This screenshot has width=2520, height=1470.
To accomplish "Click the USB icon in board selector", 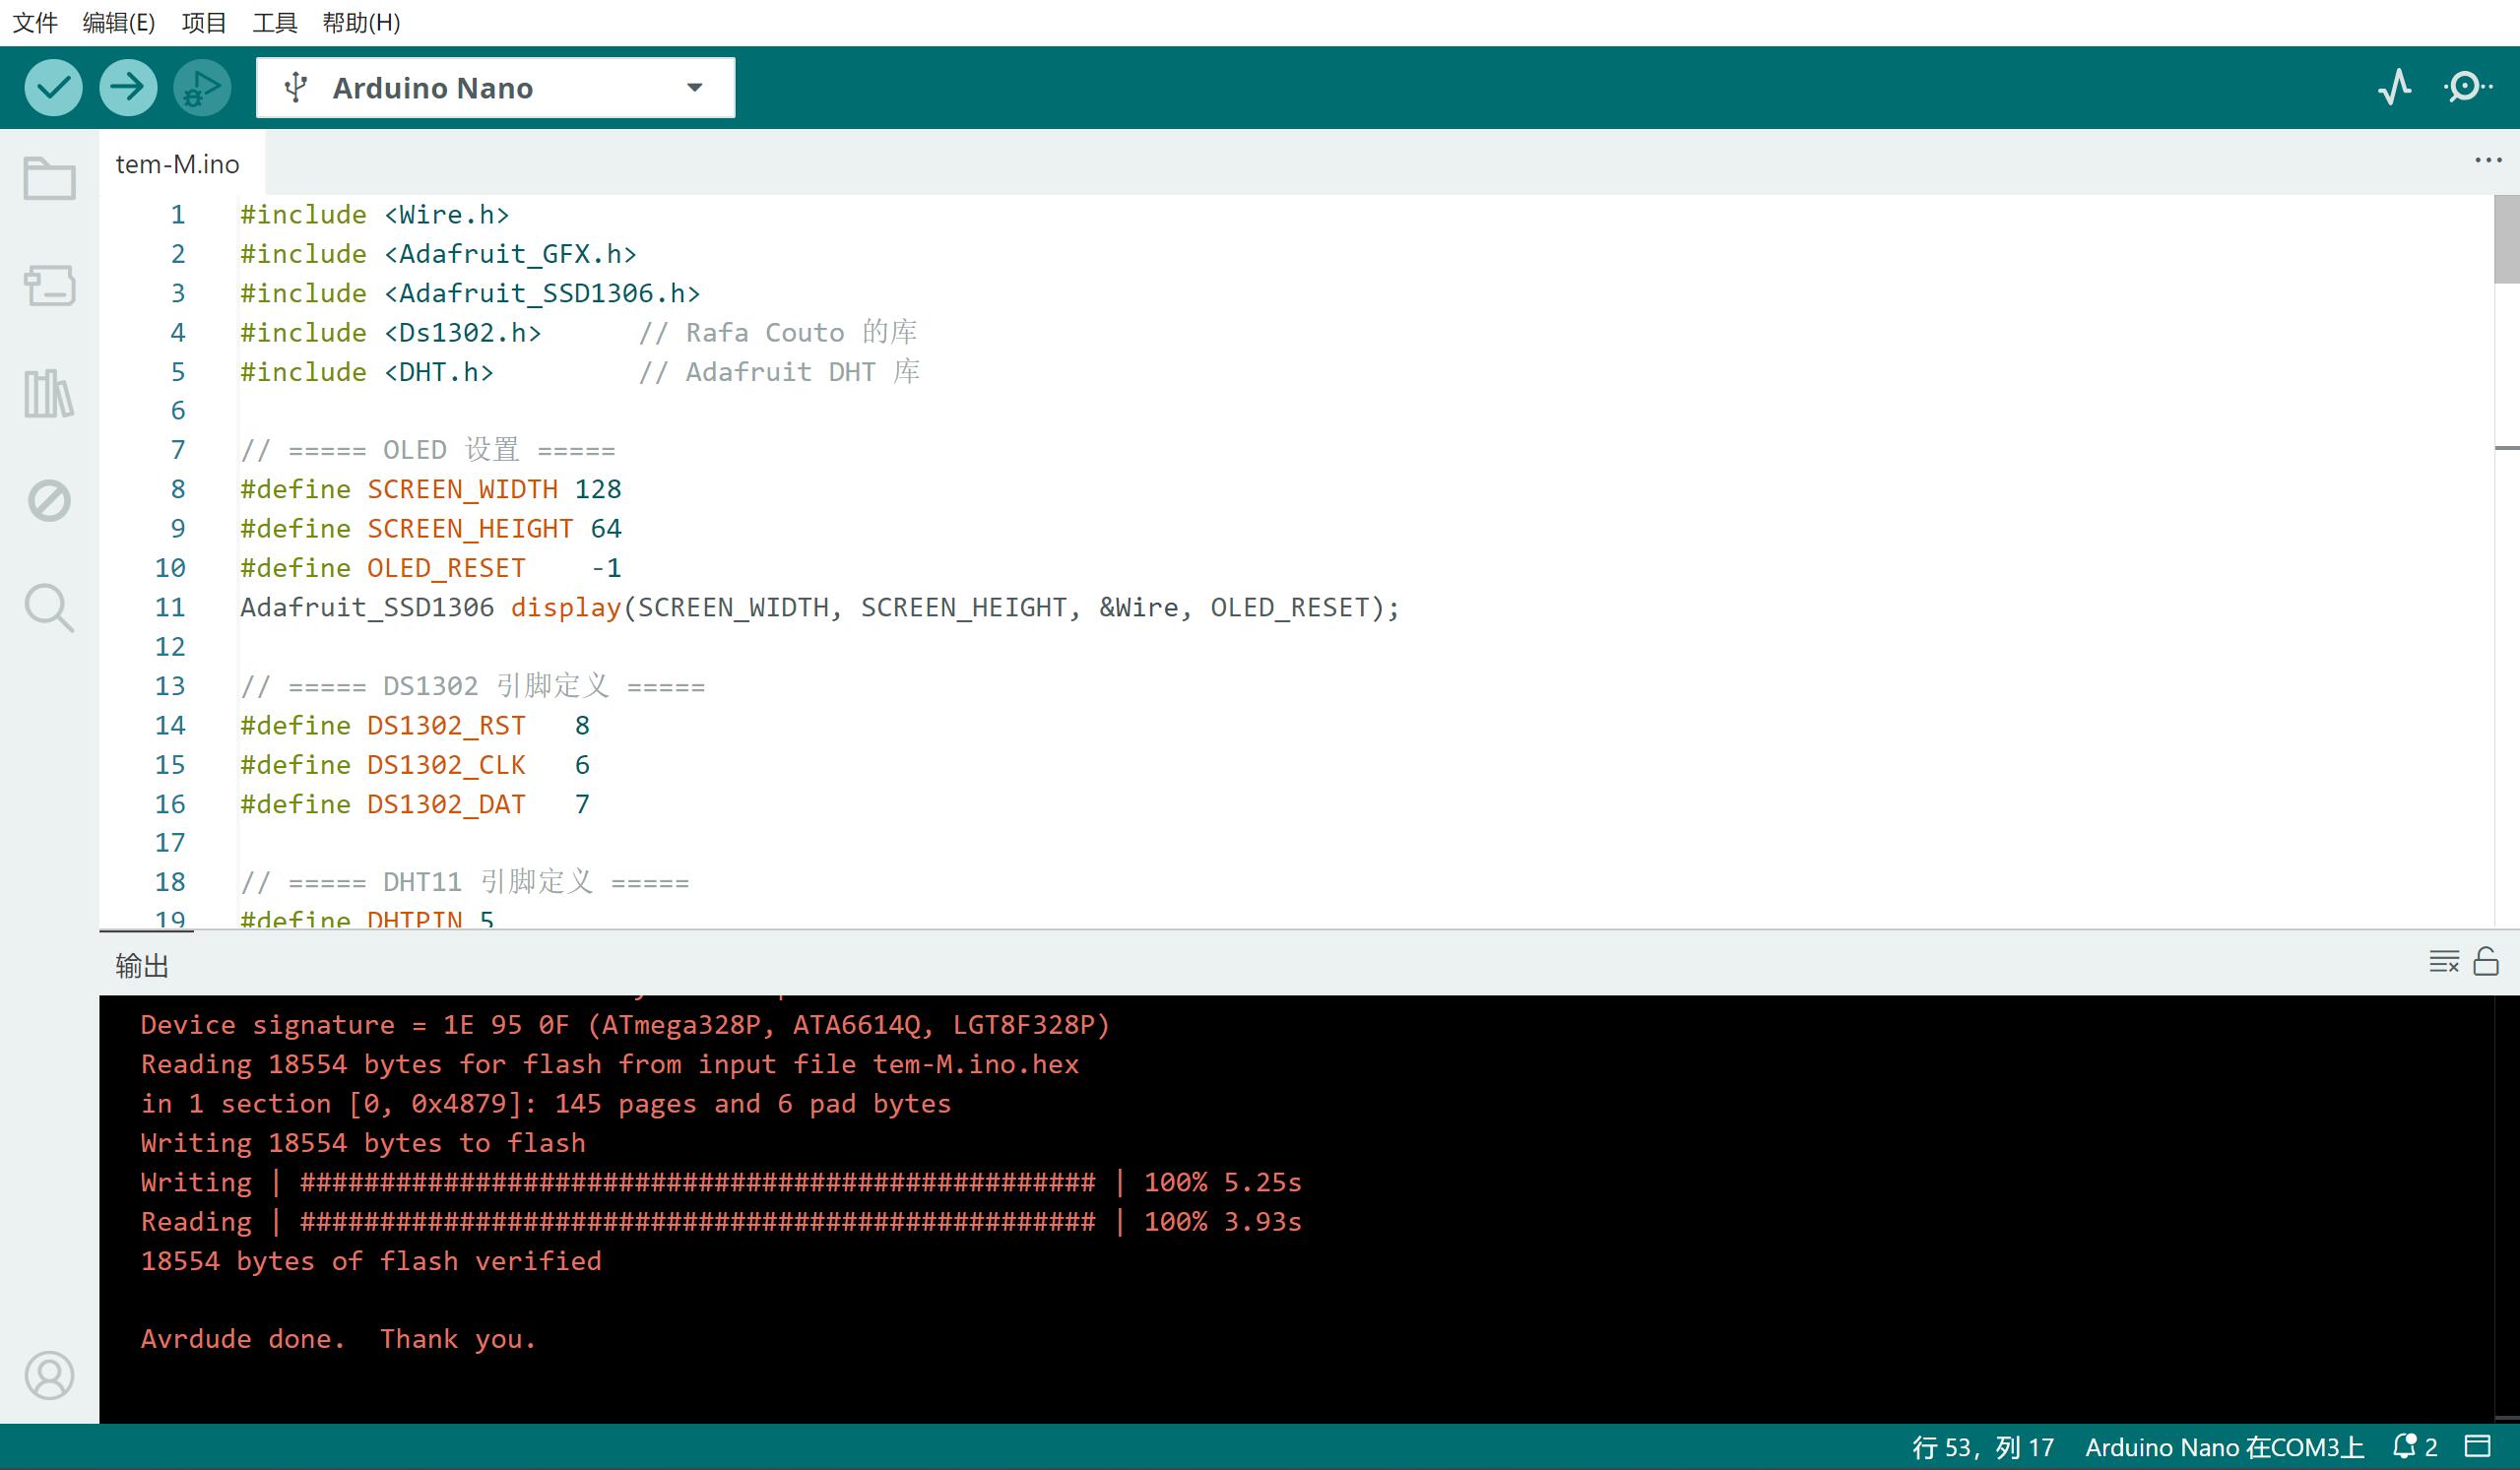I will coord(295,88).
